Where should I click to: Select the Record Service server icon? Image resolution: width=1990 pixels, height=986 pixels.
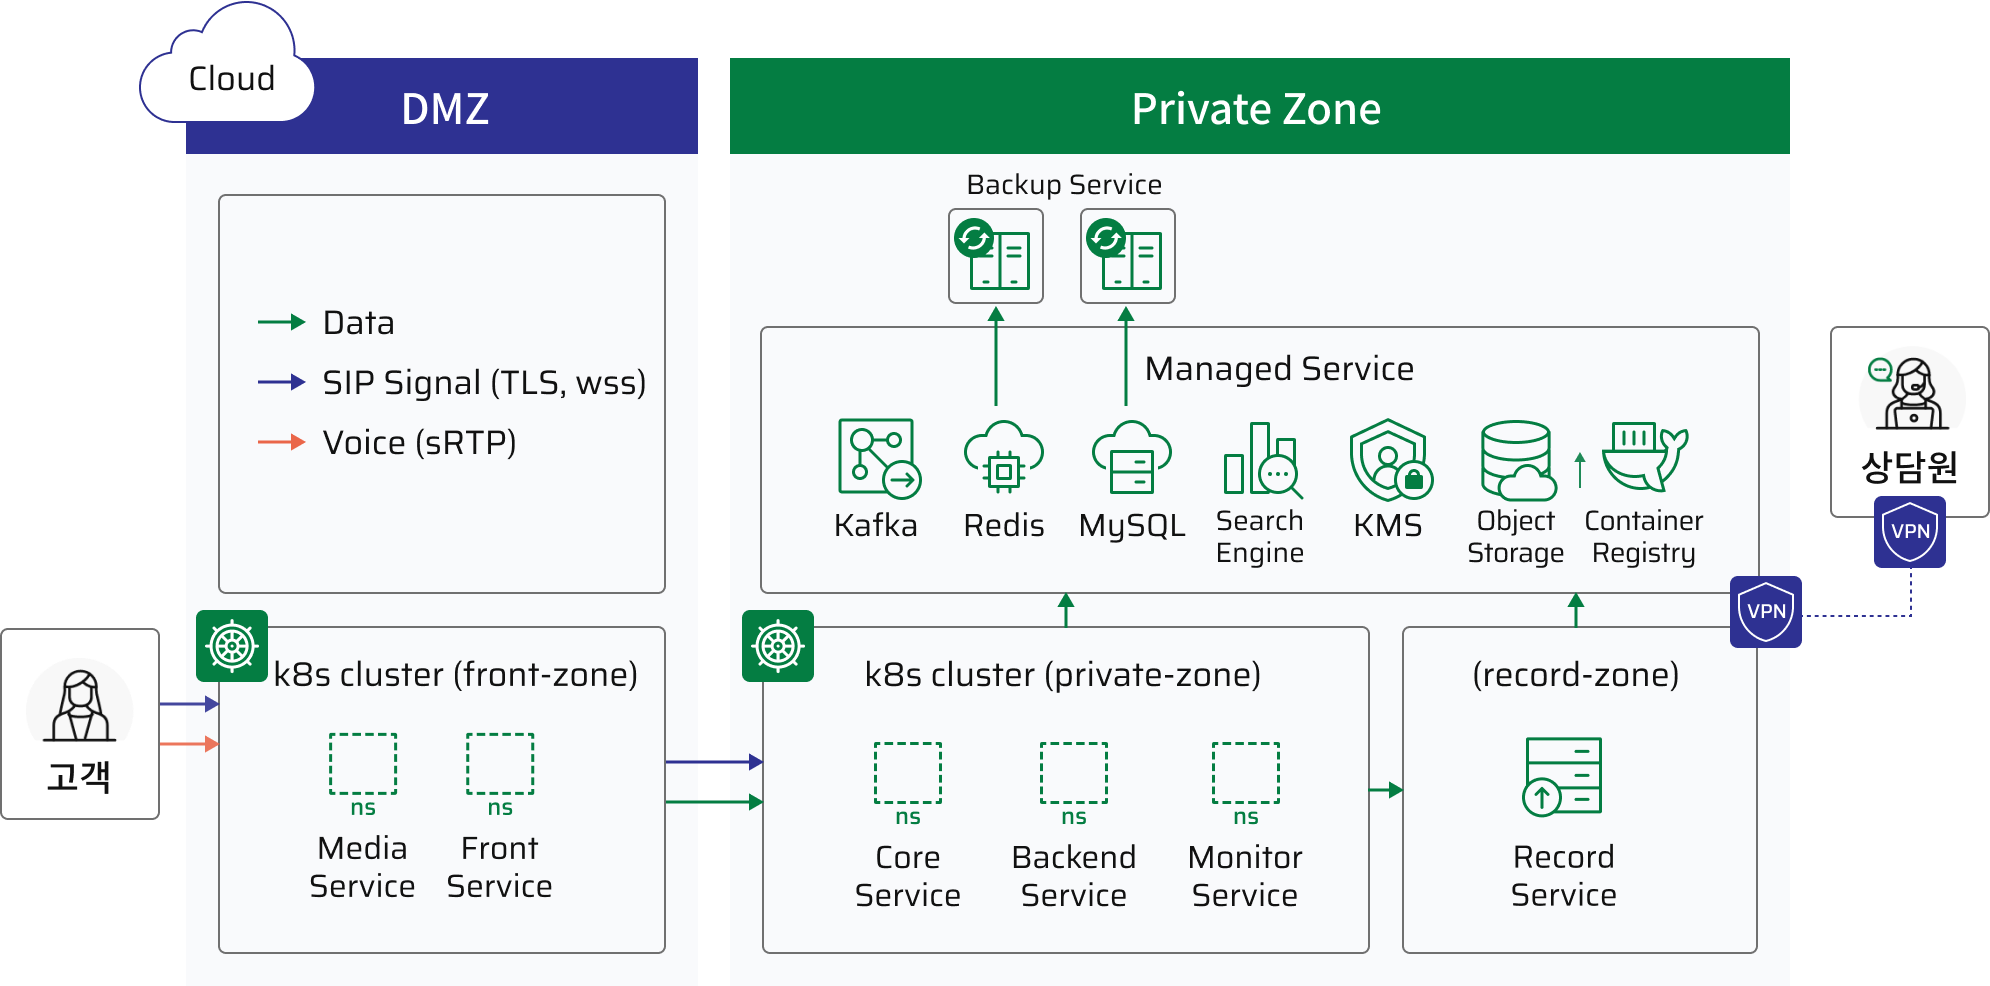[x=1563, y=776]
